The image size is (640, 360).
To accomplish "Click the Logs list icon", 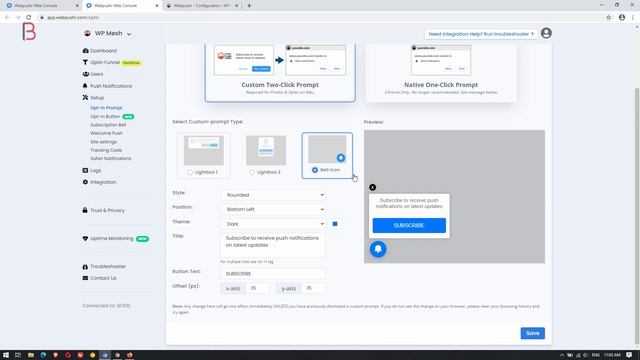I will 85,170.
